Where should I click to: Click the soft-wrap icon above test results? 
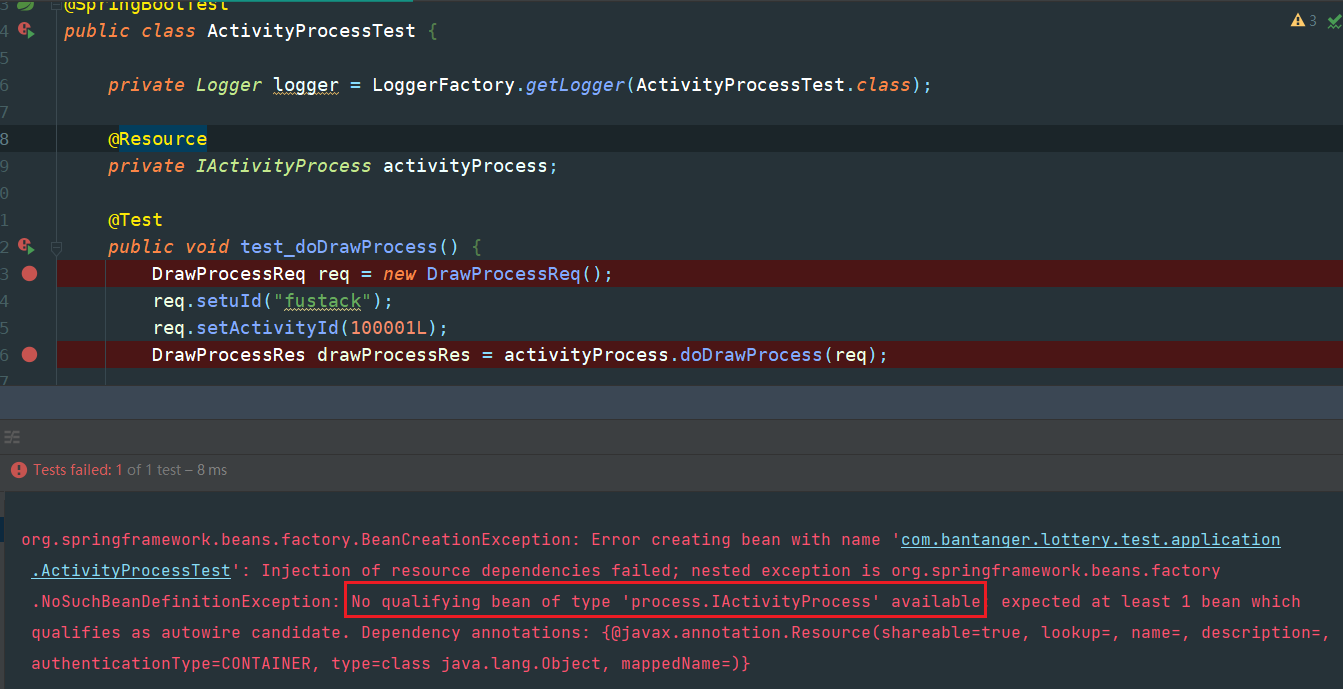[x=12, y=437]
